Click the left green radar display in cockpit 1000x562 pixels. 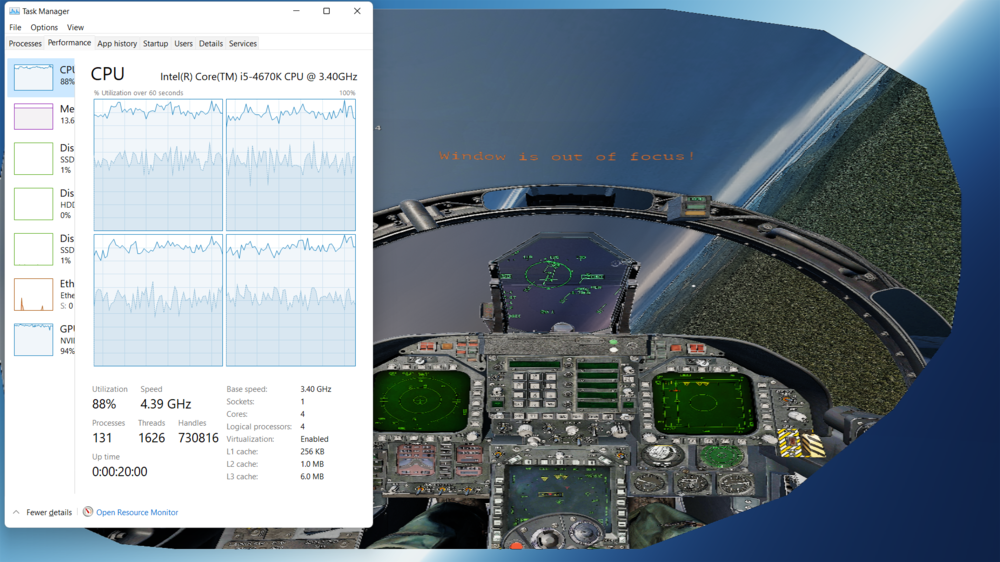pos(422,401)
